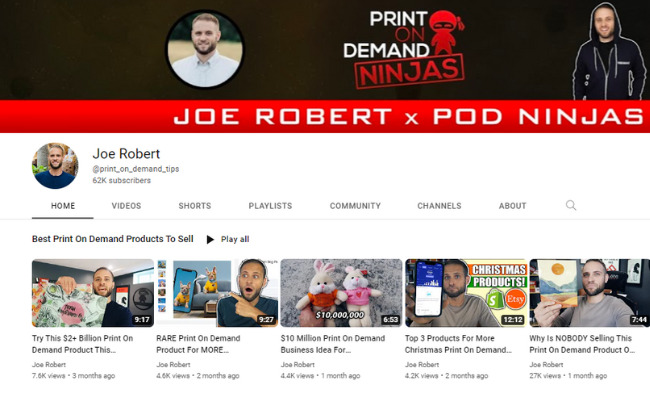
Task: Switch to the Videos tab
Action: tap(126, 206)
